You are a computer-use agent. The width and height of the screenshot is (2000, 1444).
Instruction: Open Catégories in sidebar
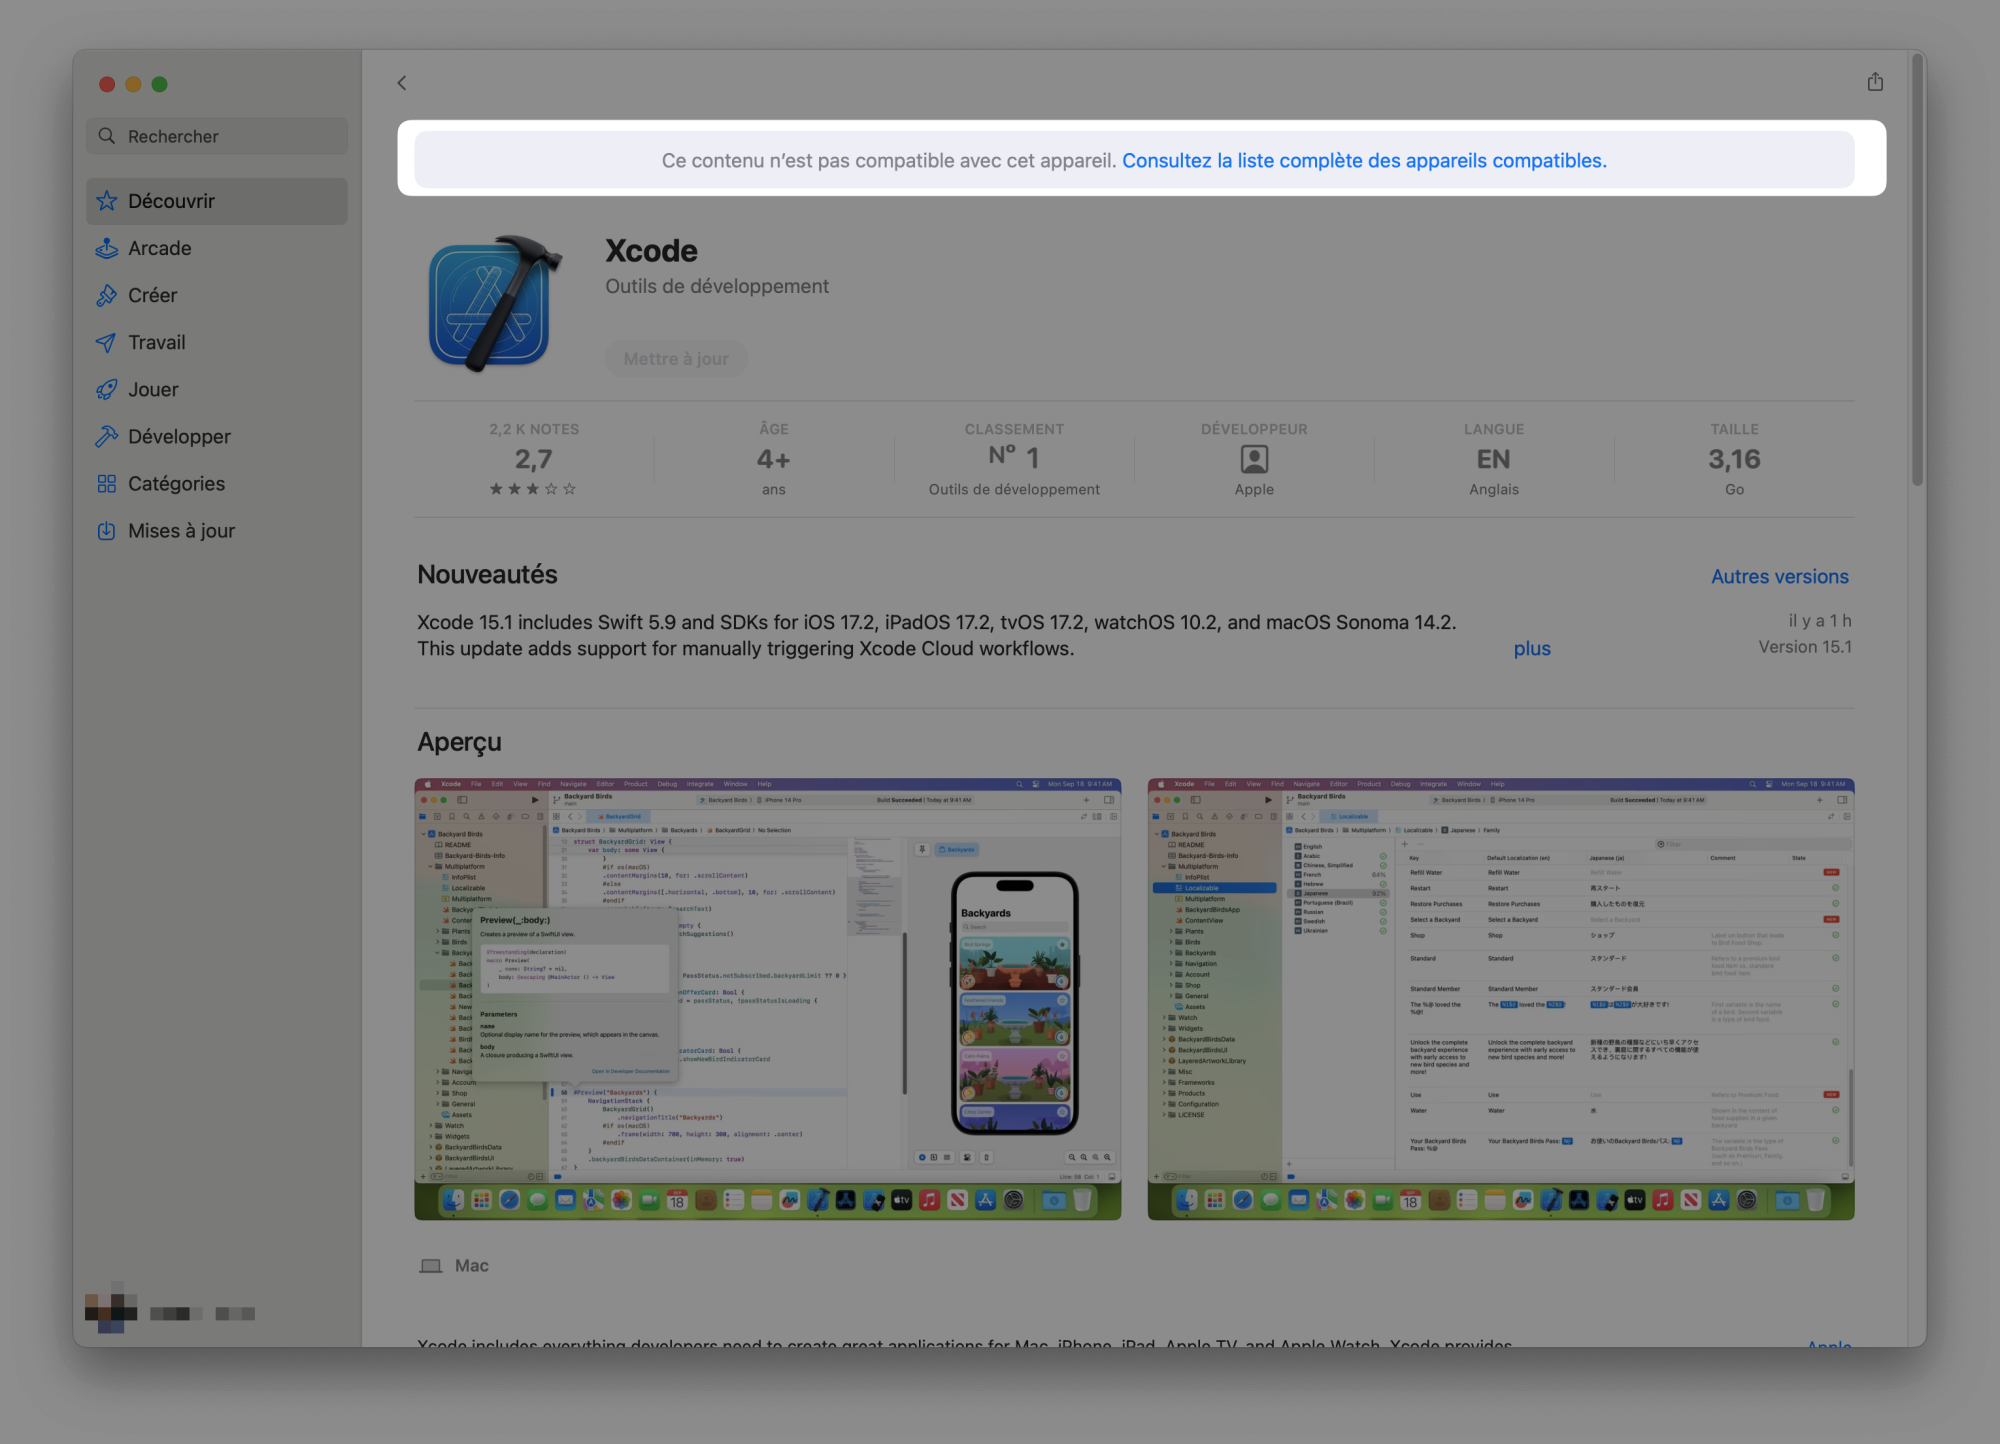point(217,483)
